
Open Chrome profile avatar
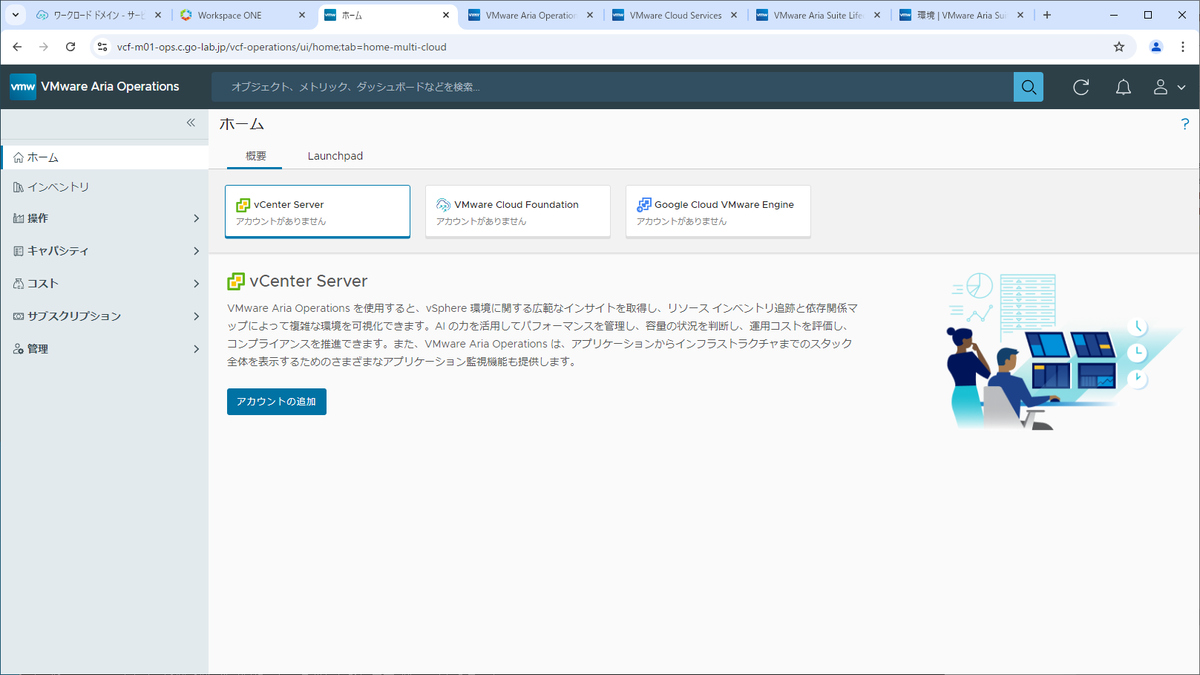pyautogui.click(x=1156, y=46)
